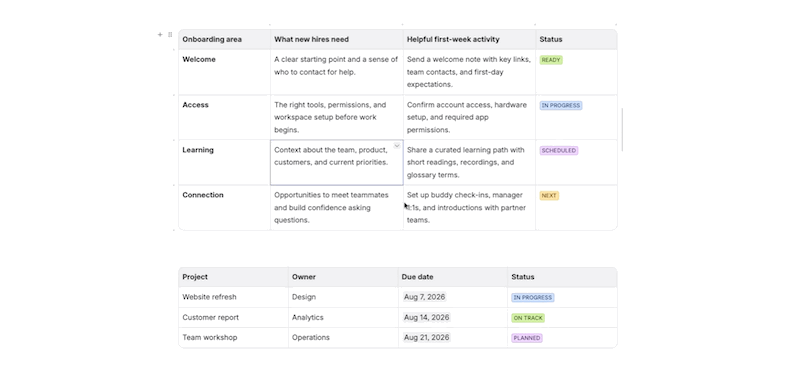Click the cell starting 'Opportunities to meet teammates'

pyautogui.click(x=337, y=208)
